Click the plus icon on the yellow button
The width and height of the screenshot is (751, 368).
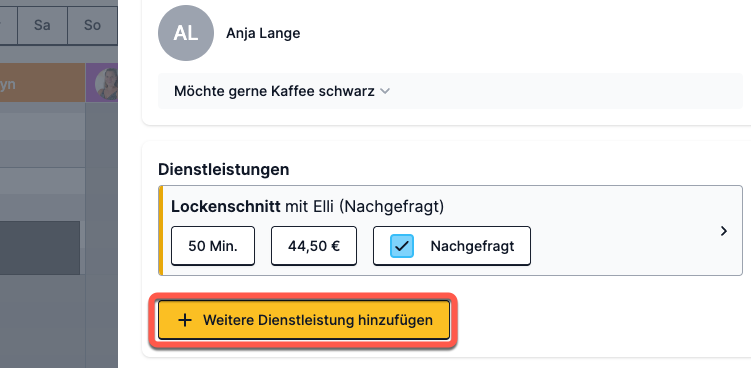[184, 320]
